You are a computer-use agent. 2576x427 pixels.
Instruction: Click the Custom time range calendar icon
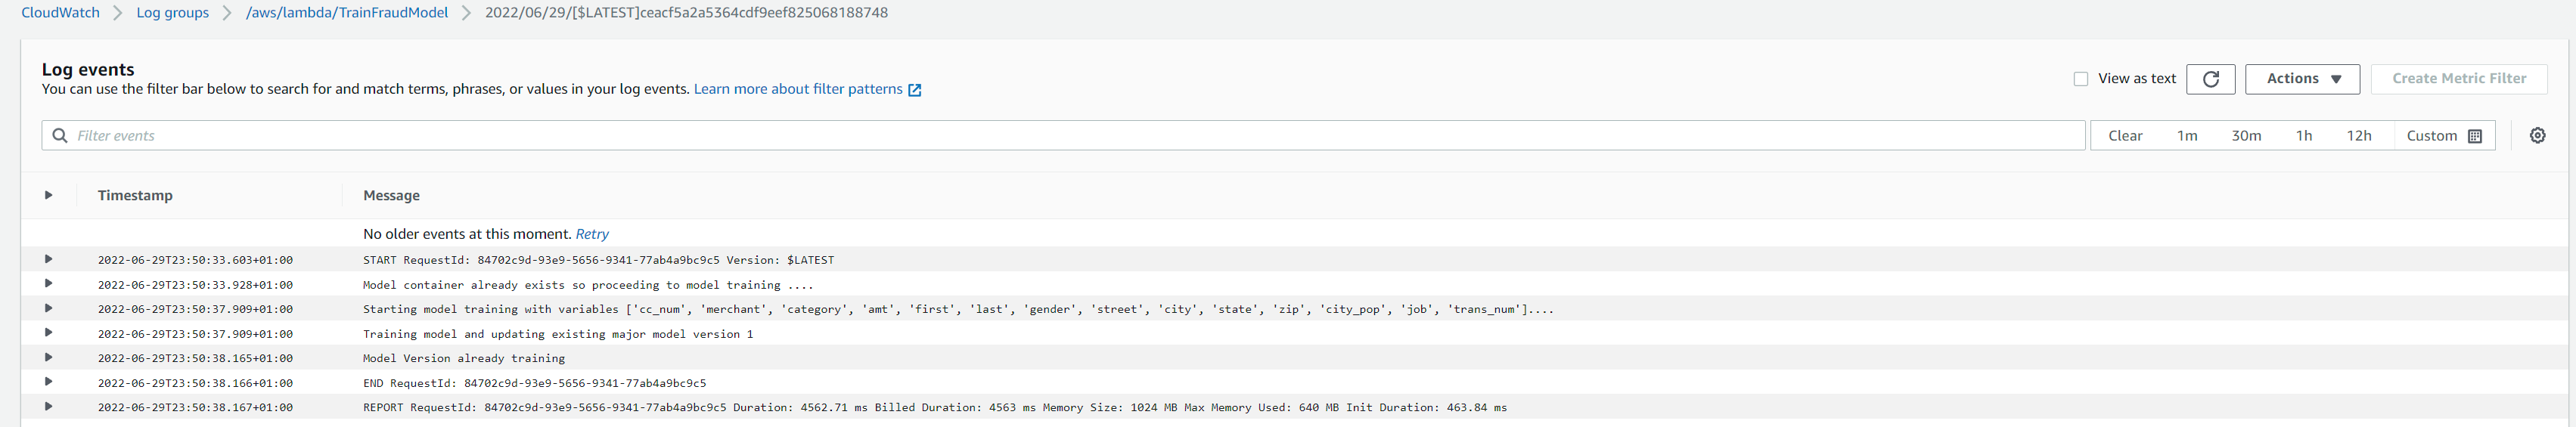2475,136
